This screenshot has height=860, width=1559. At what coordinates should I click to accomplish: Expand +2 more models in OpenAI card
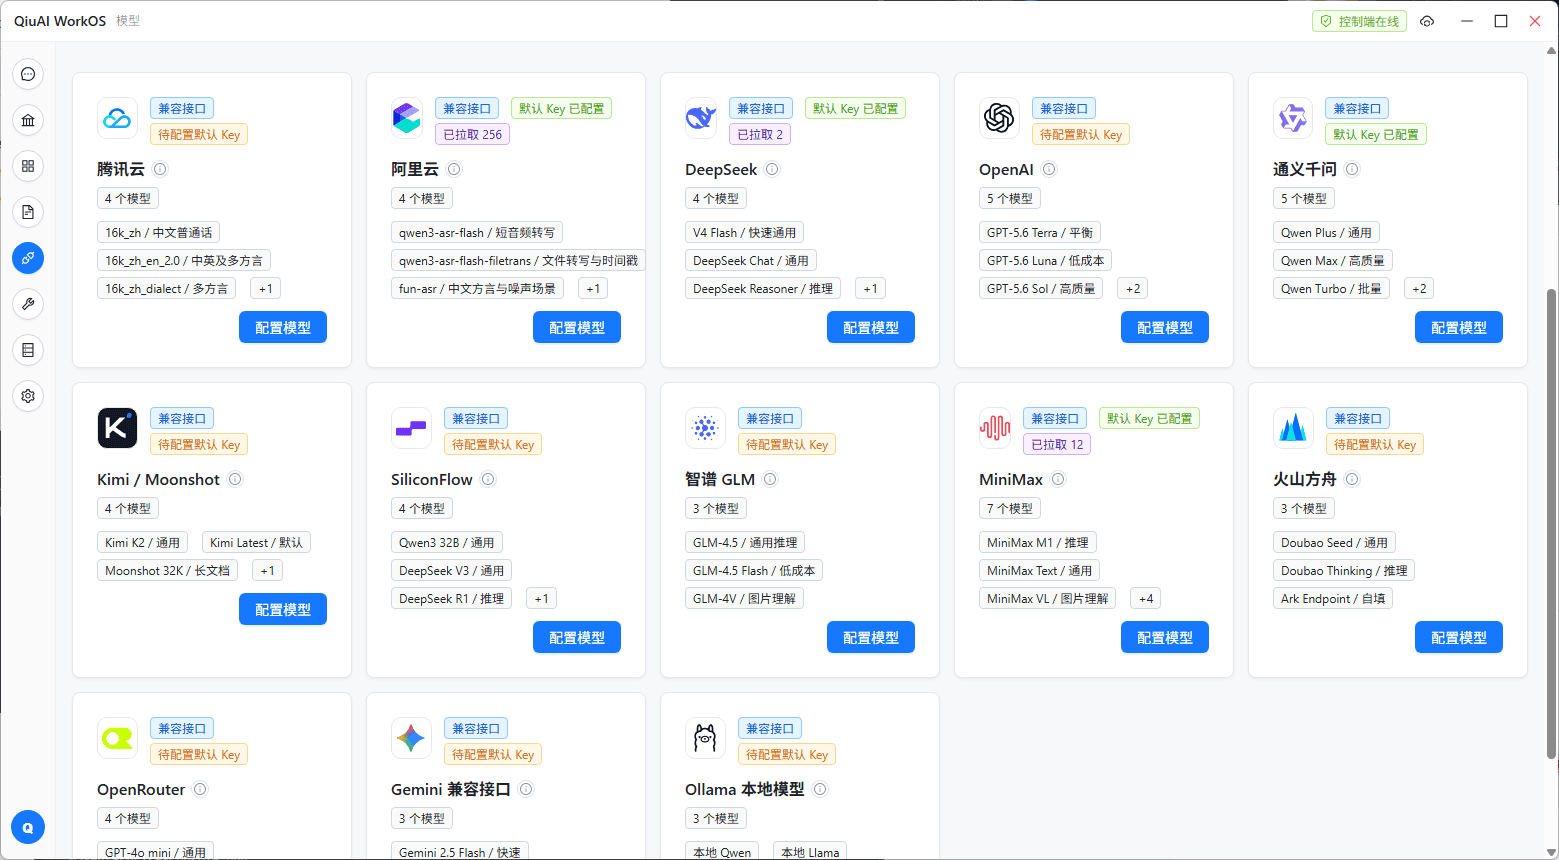pyautogui.click(x=1133, y=288)
